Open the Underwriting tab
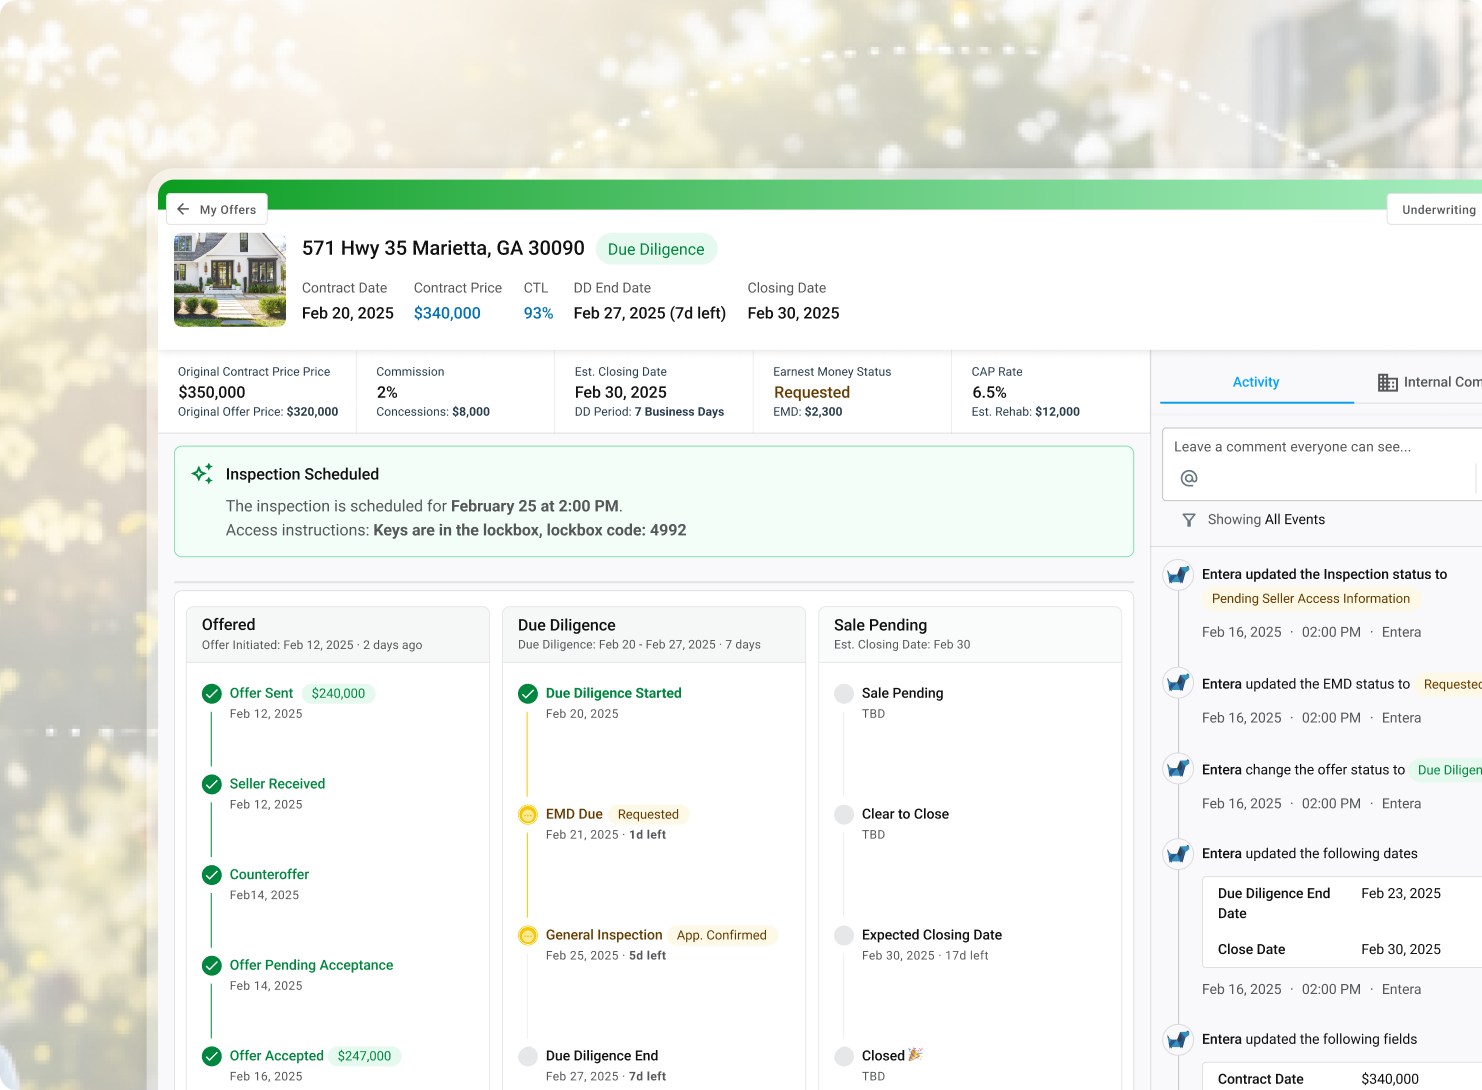Viewport: 1482px width, 1090px height. coord(1436,210)
